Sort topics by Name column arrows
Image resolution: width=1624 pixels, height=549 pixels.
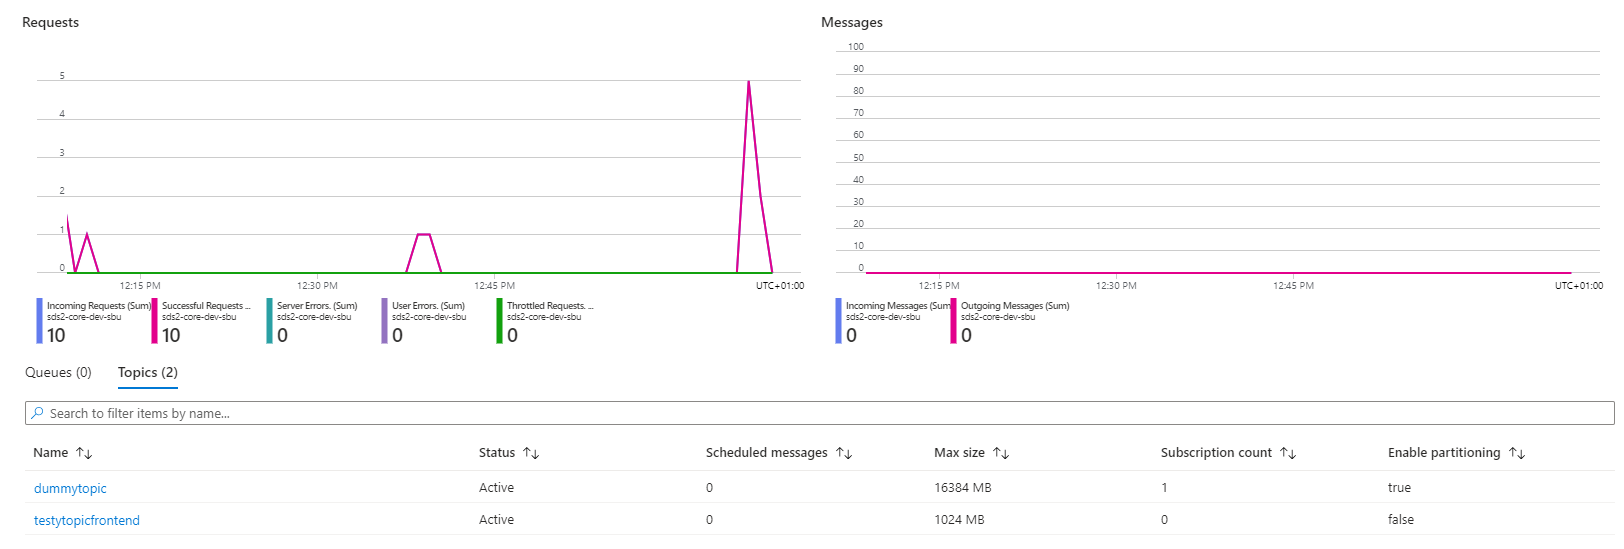[84, 453]
